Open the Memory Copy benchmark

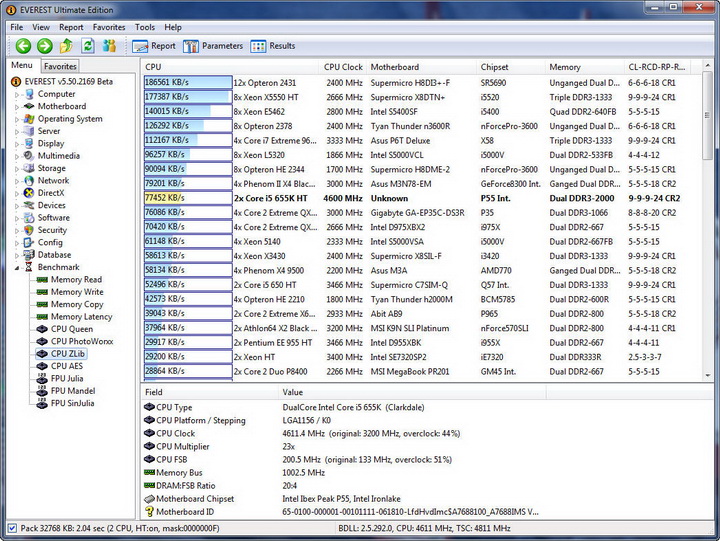[77, 304]
